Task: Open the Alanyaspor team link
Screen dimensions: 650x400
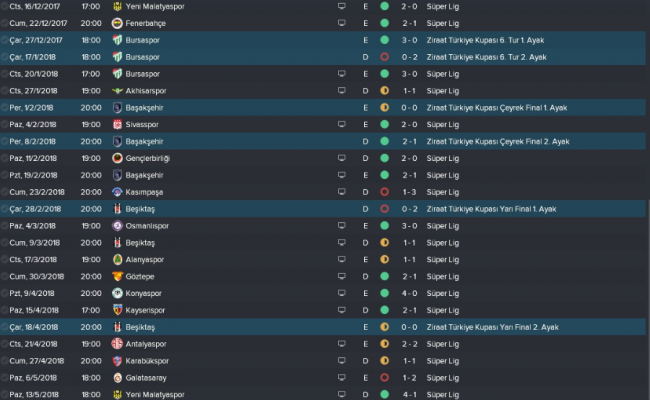Action: [x=150, y=259]
